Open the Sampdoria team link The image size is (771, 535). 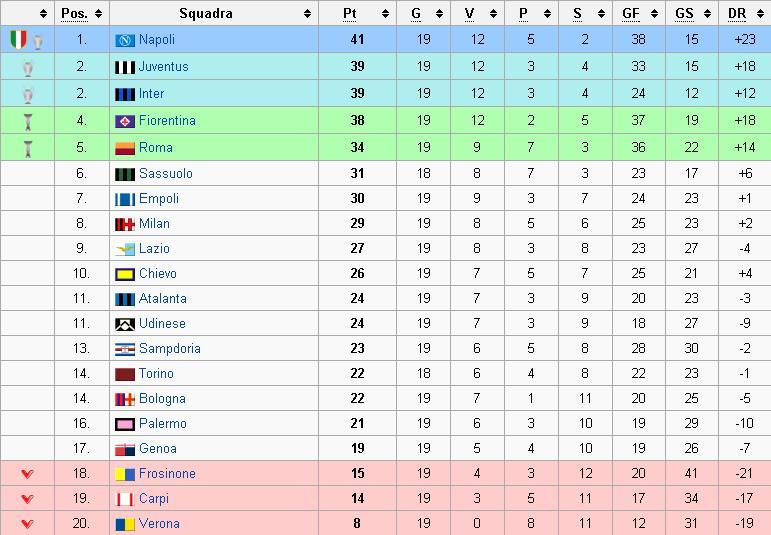coord(170,349)
